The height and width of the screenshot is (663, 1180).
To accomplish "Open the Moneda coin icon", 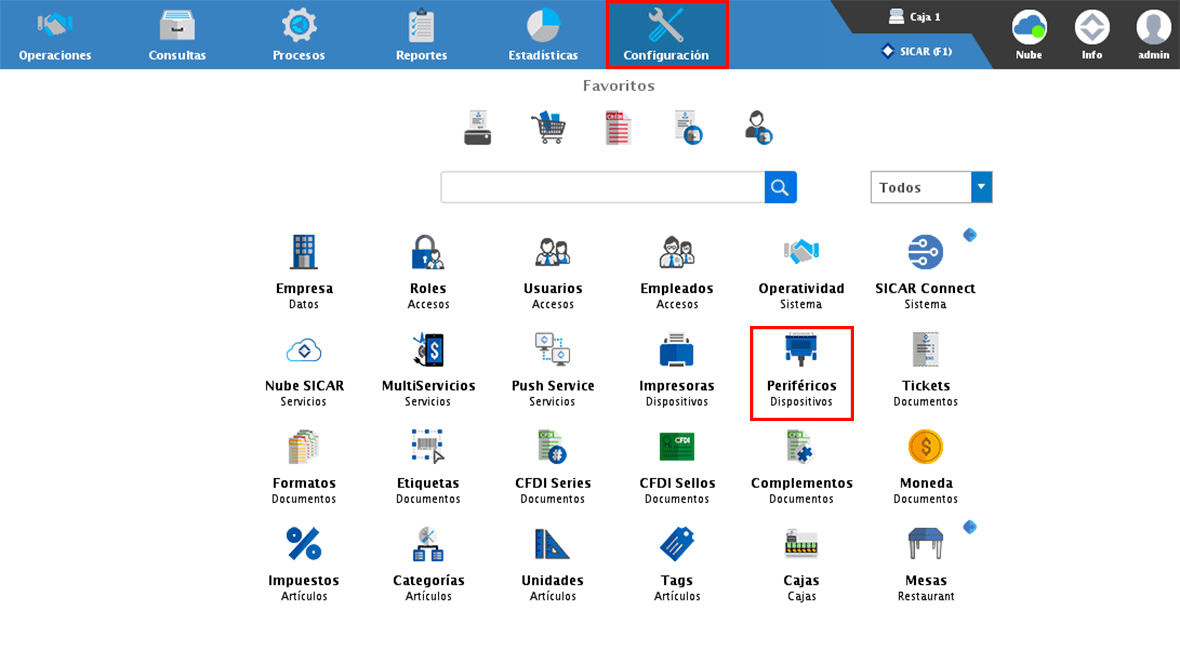I will click(925, 449).
